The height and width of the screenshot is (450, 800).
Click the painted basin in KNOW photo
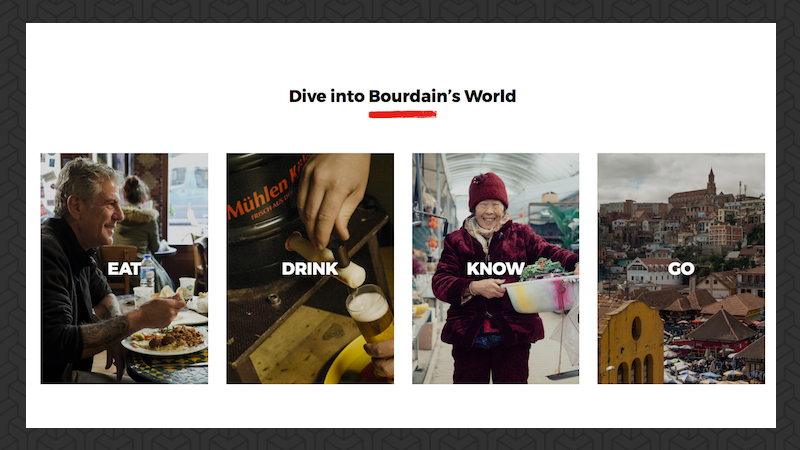pos(541,293)
